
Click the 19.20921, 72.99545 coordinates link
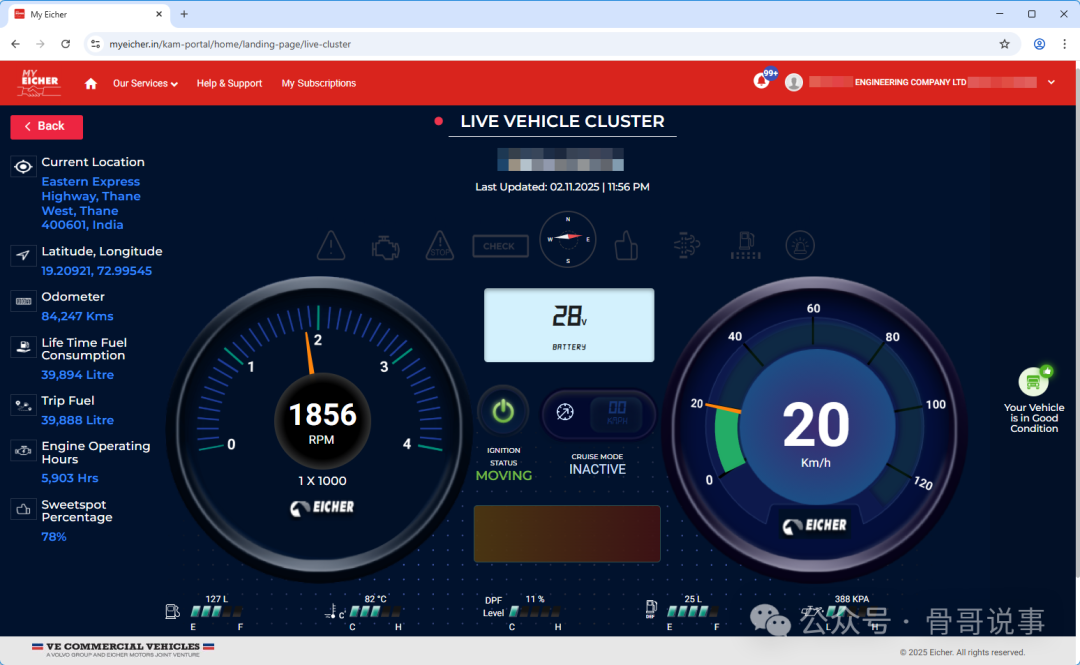pyautogui.click(x=96, y=271)
